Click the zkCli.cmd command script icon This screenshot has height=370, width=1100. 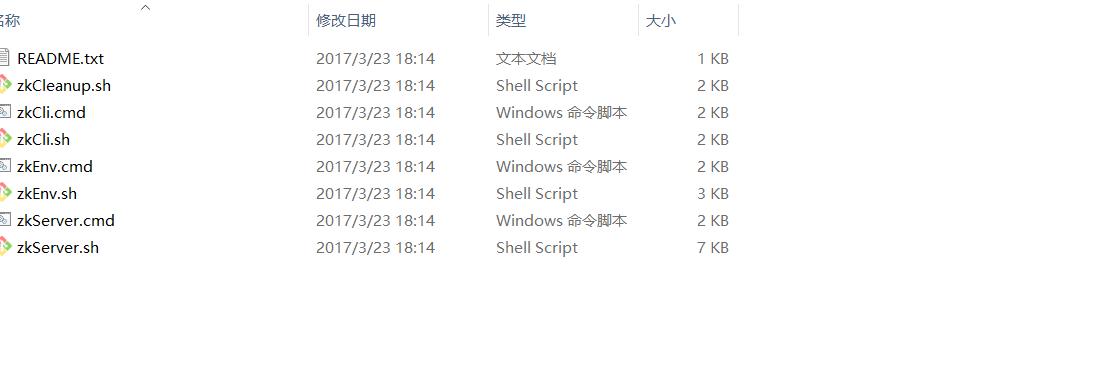point(5,112)
